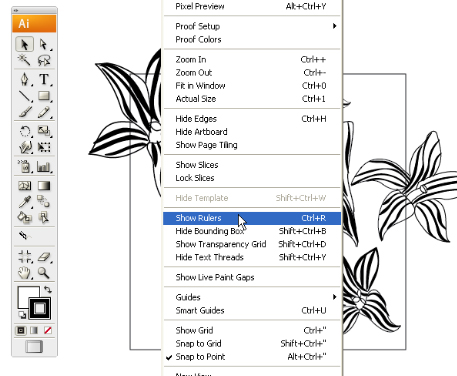Apply solid Color mode button
The image size is (457, 376).
[21, 330]
